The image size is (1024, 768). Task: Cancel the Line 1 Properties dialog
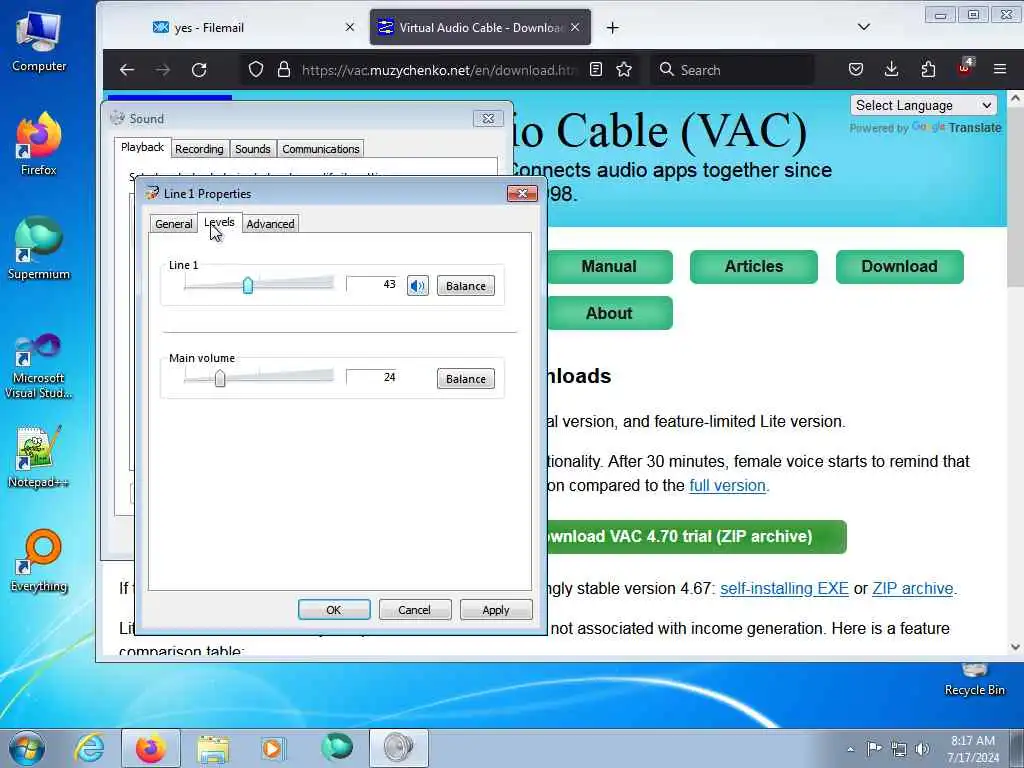(x=415, y=609)
